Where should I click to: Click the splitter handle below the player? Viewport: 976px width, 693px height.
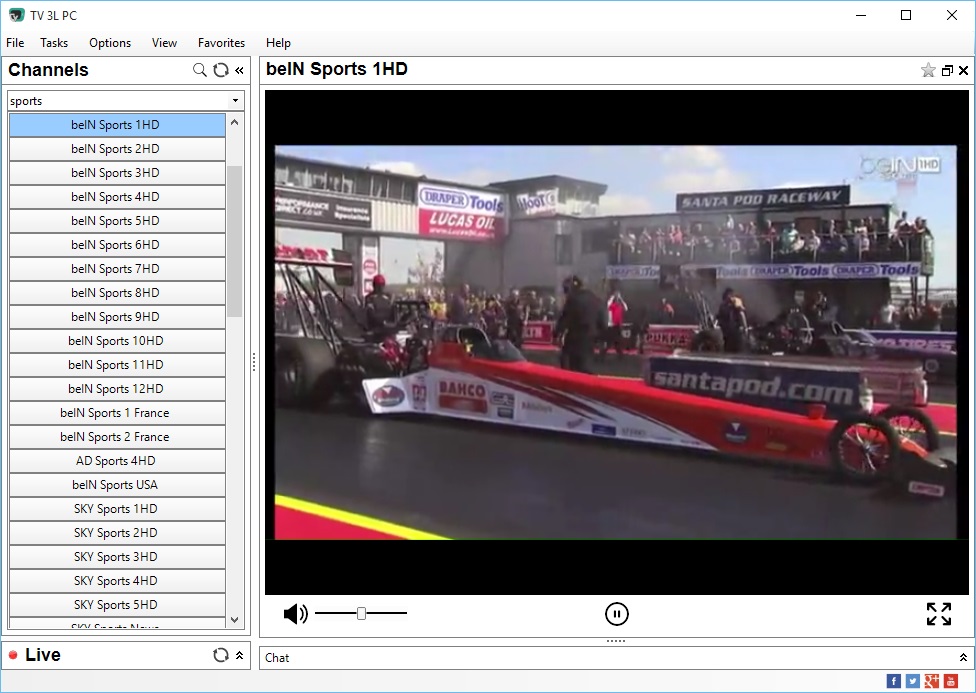coord(616,641)
